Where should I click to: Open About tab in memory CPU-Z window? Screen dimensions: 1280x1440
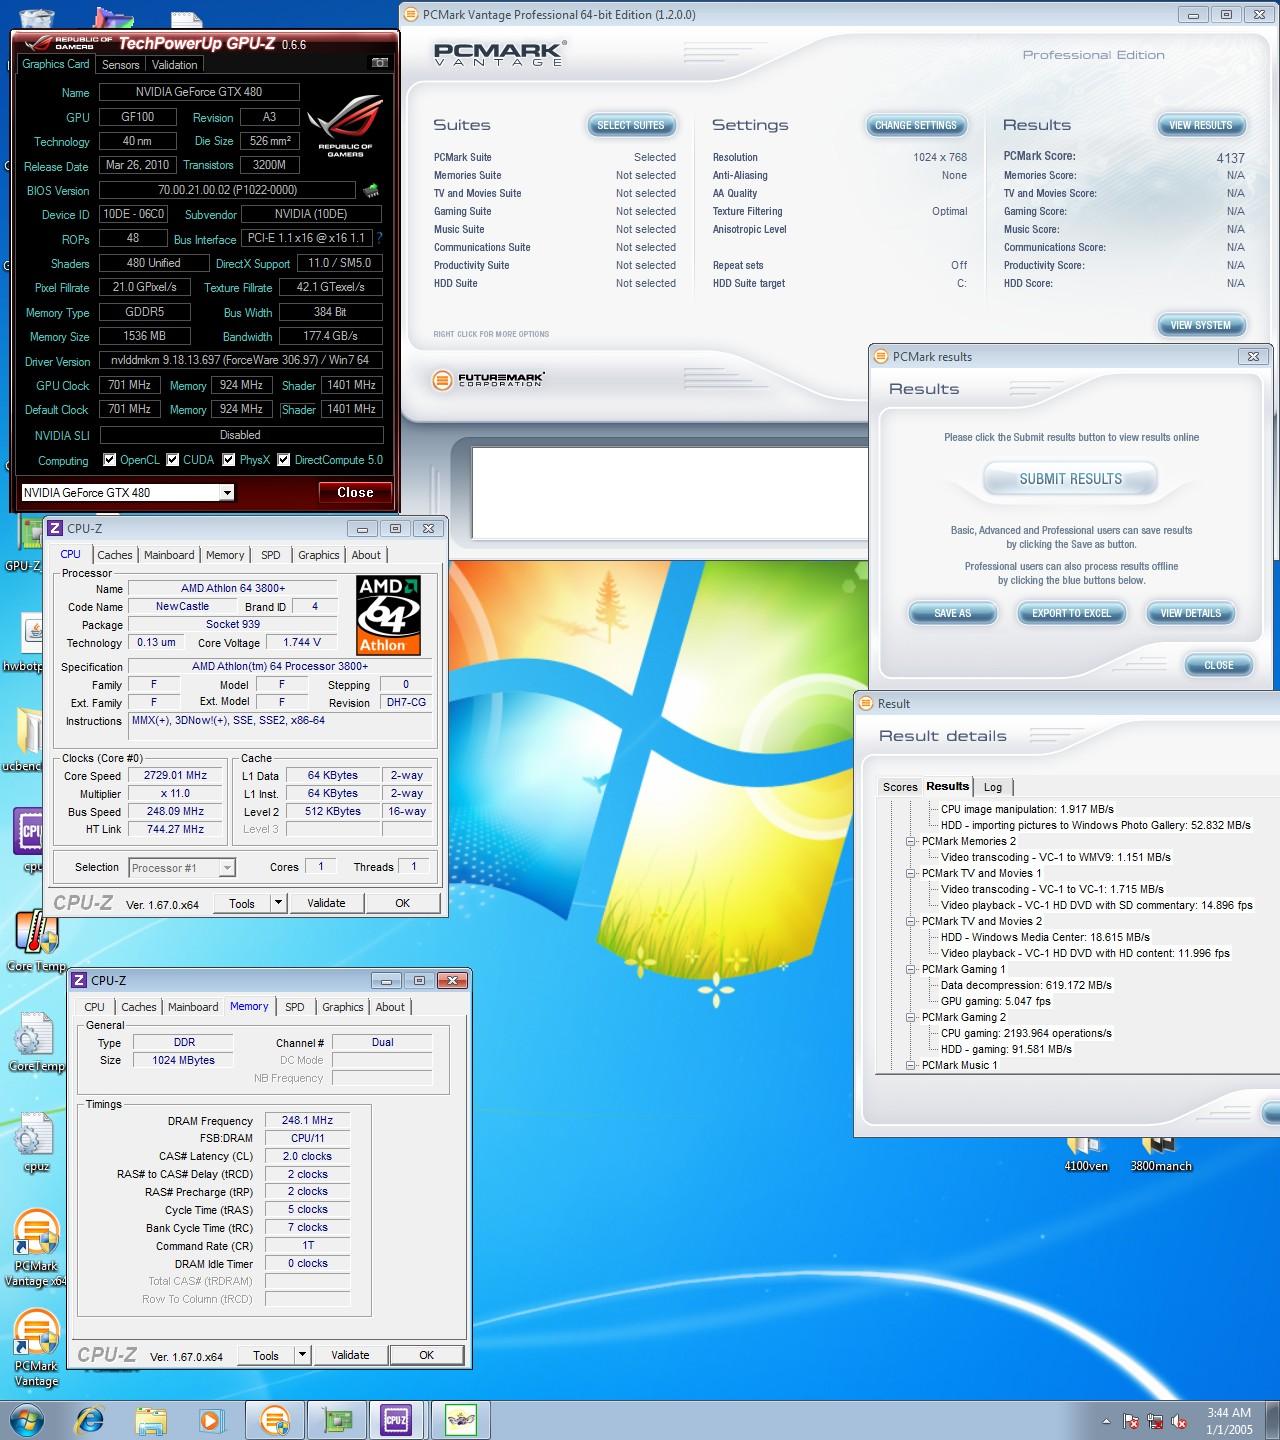pyautogui.click(x=390, y=1007)
